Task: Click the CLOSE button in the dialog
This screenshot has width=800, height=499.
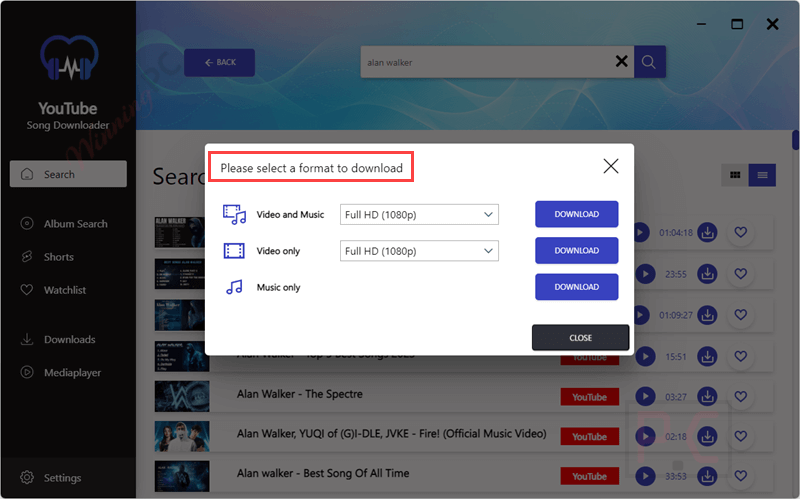Action: click(x=580, y=338)
